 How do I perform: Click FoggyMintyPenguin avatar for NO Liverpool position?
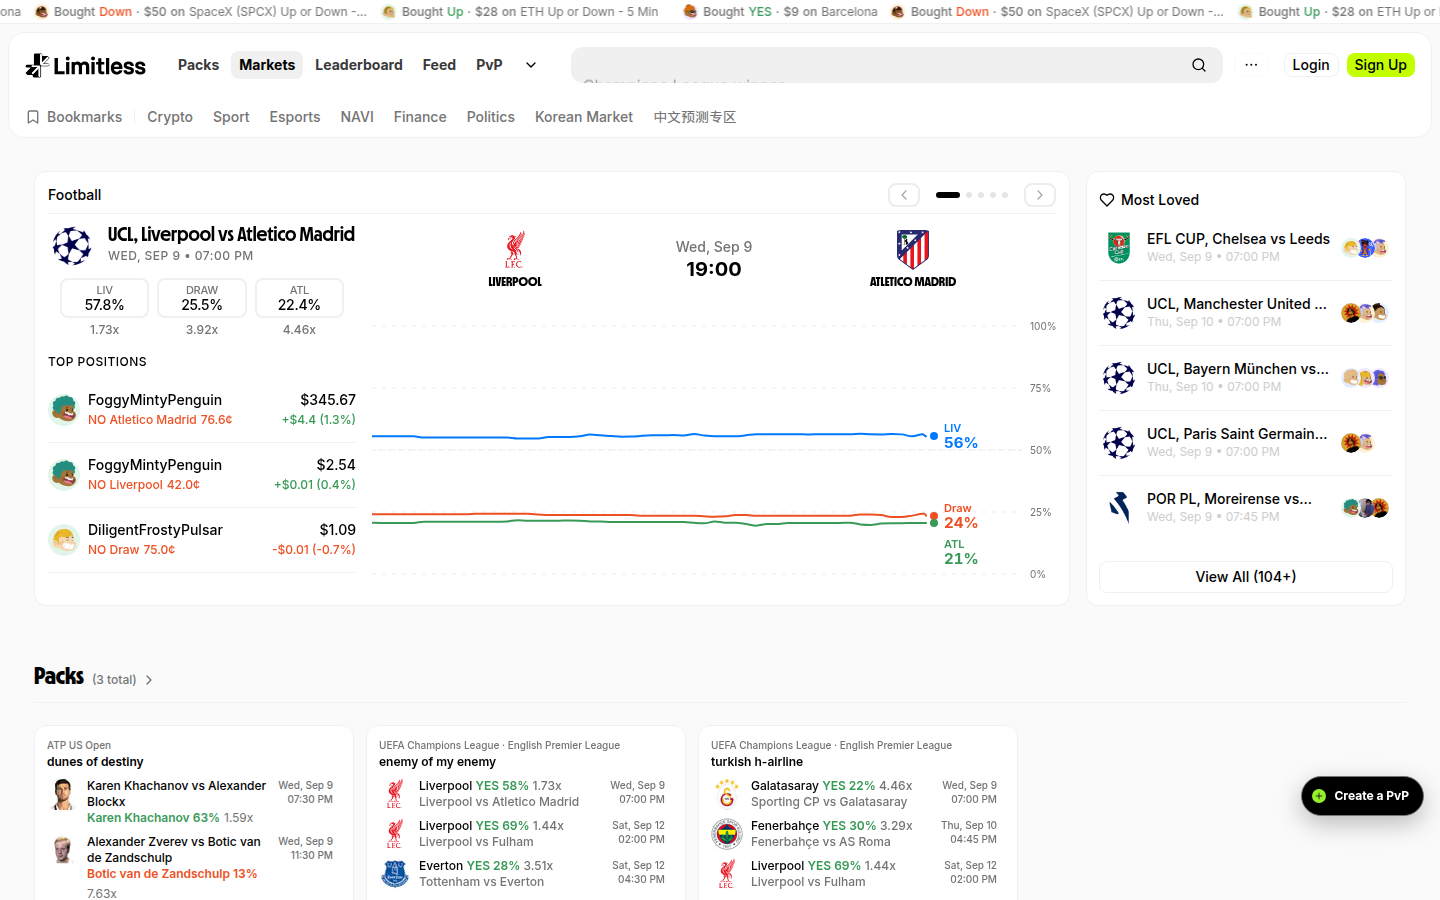(64, 474)
